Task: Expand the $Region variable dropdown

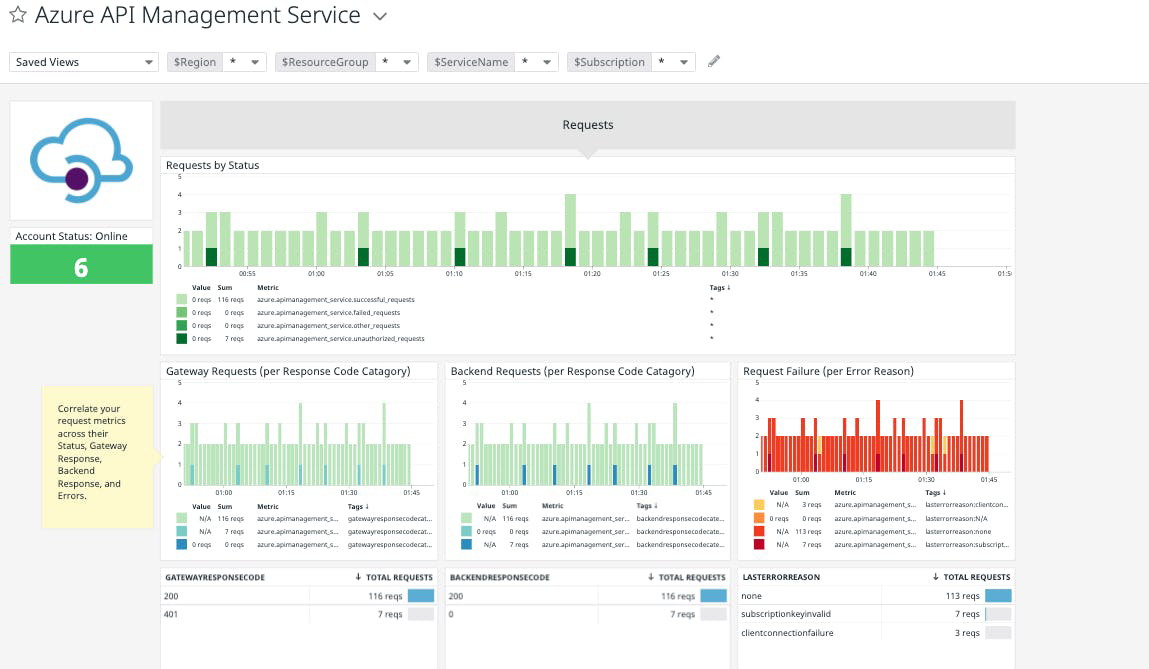Action: [256, 62]
